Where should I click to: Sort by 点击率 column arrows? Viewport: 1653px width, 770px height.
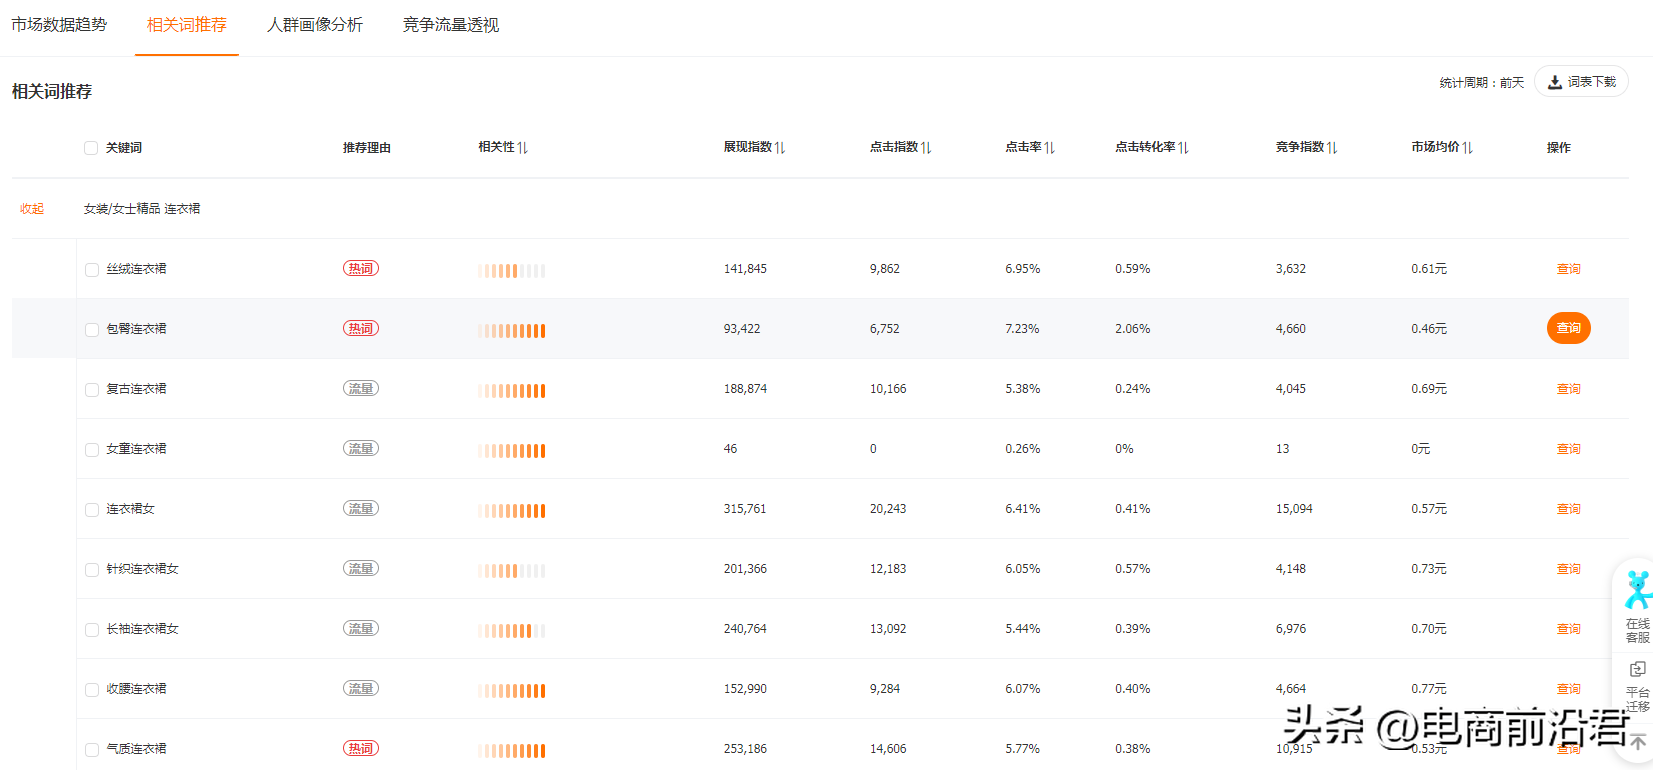click(x=1050, y=148)
